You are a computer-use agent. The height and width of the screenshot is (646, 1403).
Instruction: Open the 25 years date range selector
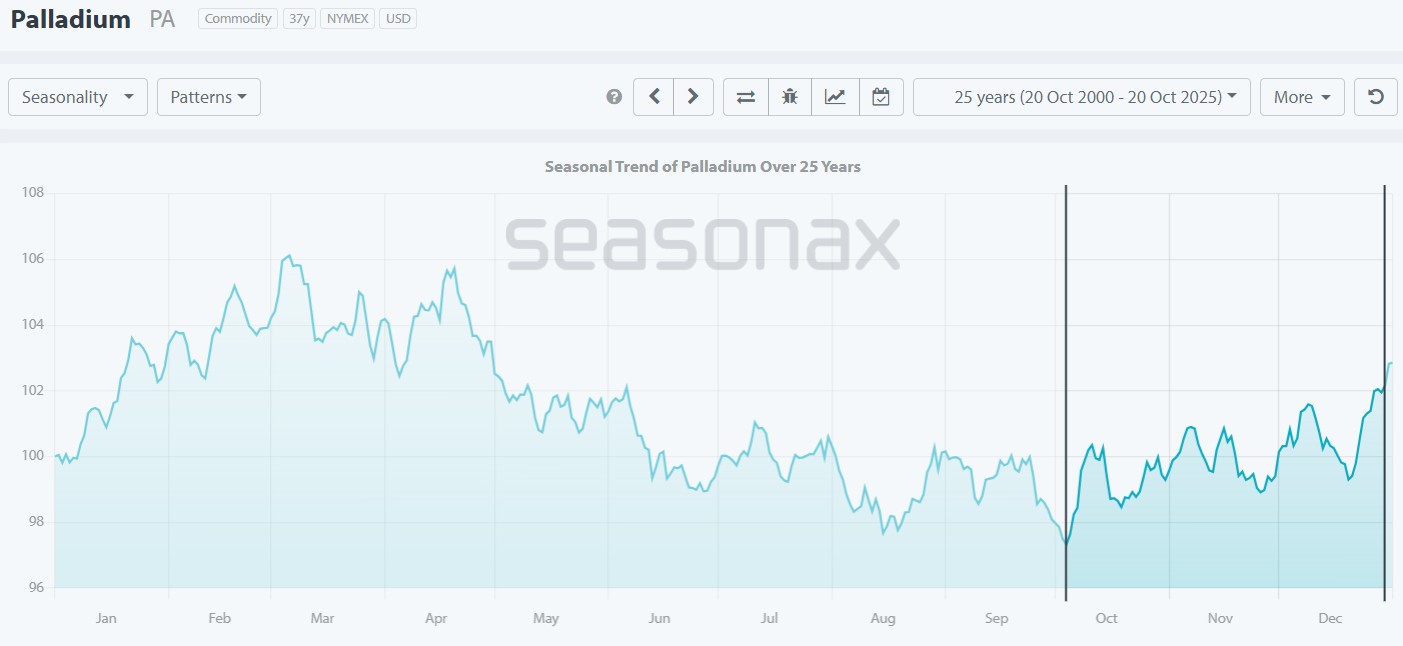[x=1082, y=97]
